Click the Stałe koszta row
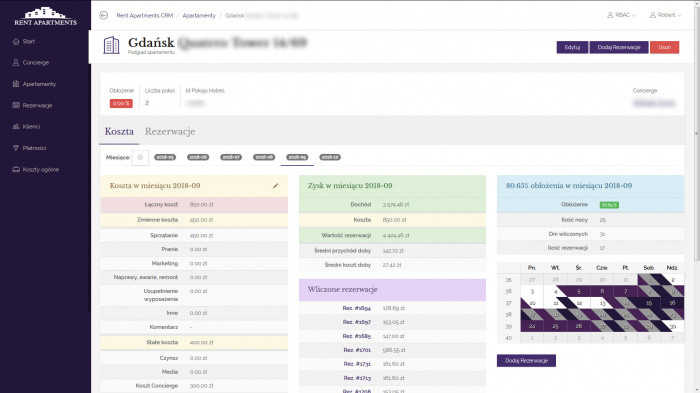Image resolution: width=700 pixels, height=393 pixels. click(x=194, y=343)
